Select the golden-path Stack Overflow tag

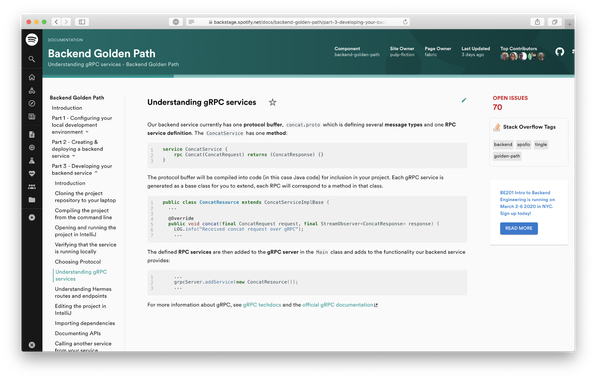507,156
